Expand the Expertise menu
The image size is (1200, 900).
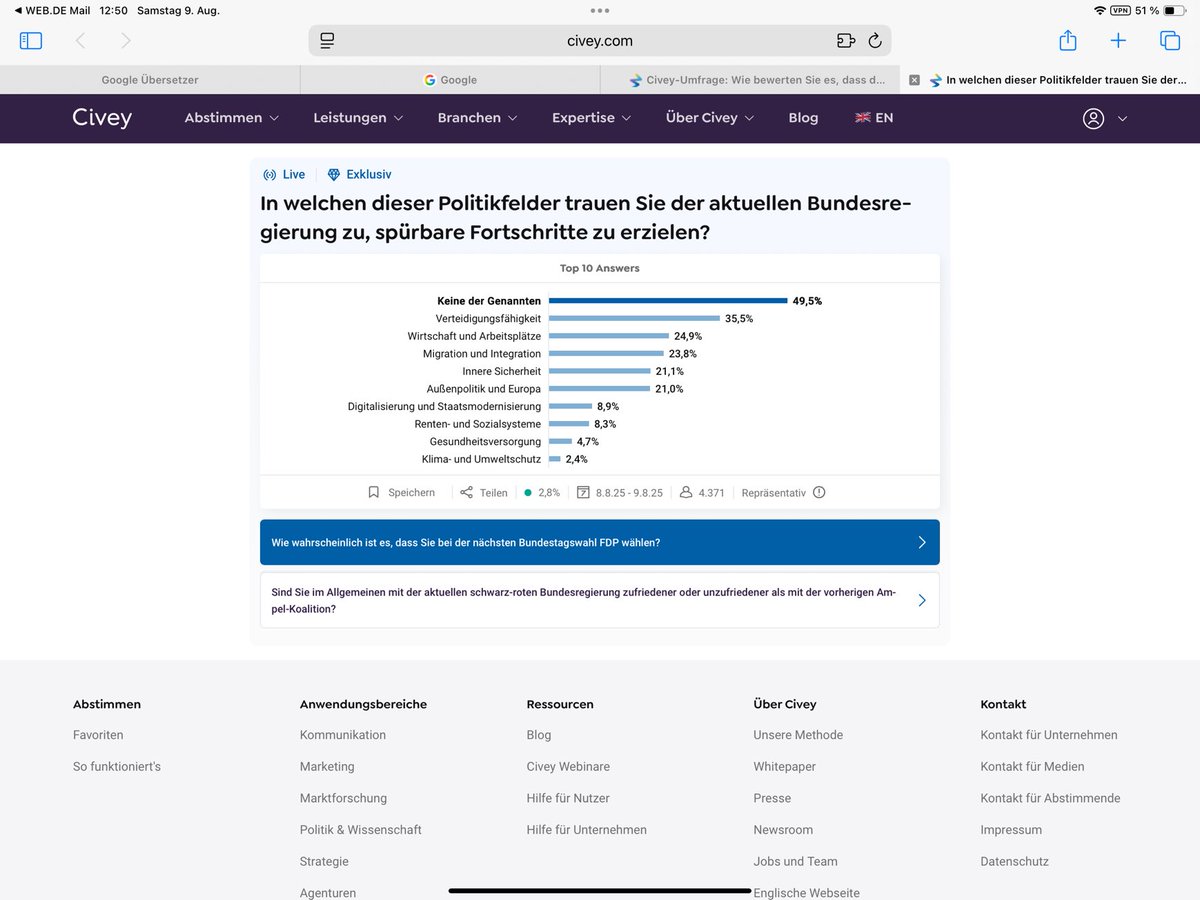(592, 118)
